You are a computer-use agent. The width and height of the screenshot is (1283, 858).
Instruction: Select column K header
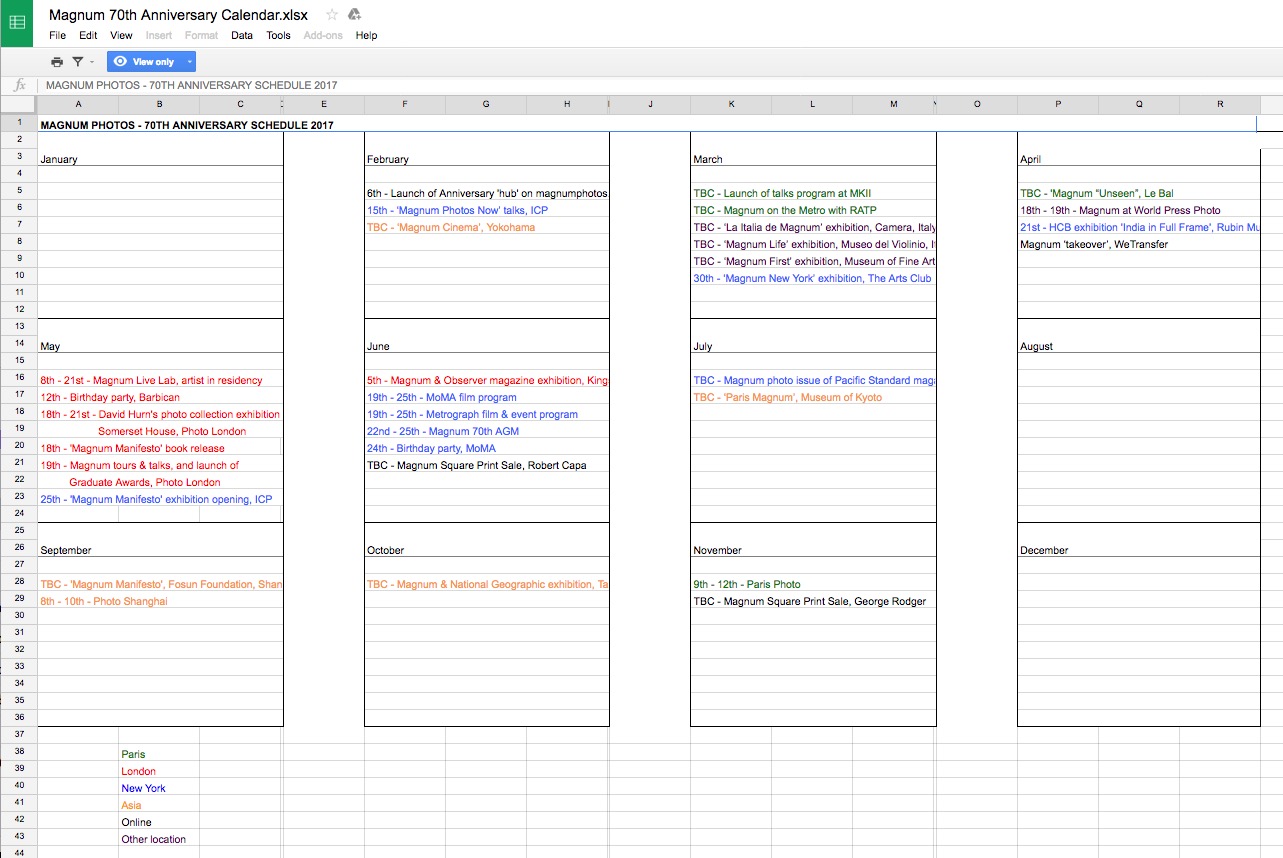[731, 105]
